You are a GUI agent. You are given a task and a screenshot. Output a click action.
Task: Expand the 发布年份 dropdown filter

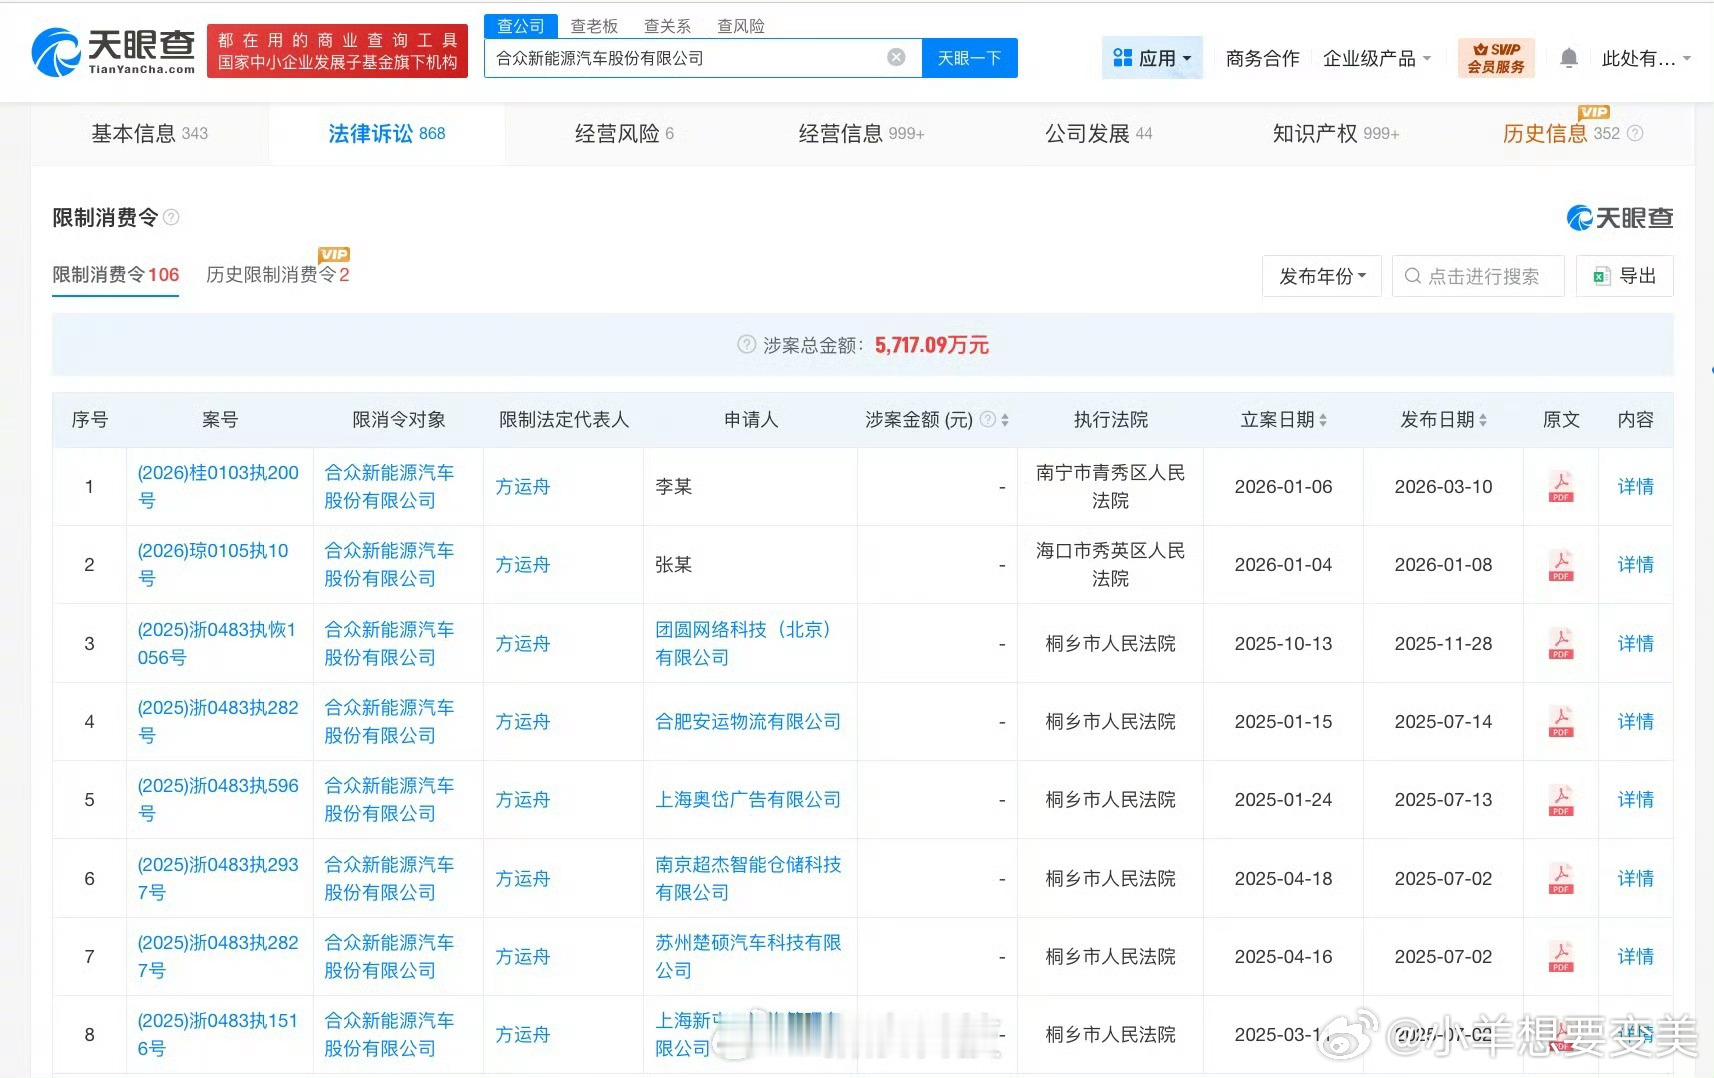[1321, 276]
